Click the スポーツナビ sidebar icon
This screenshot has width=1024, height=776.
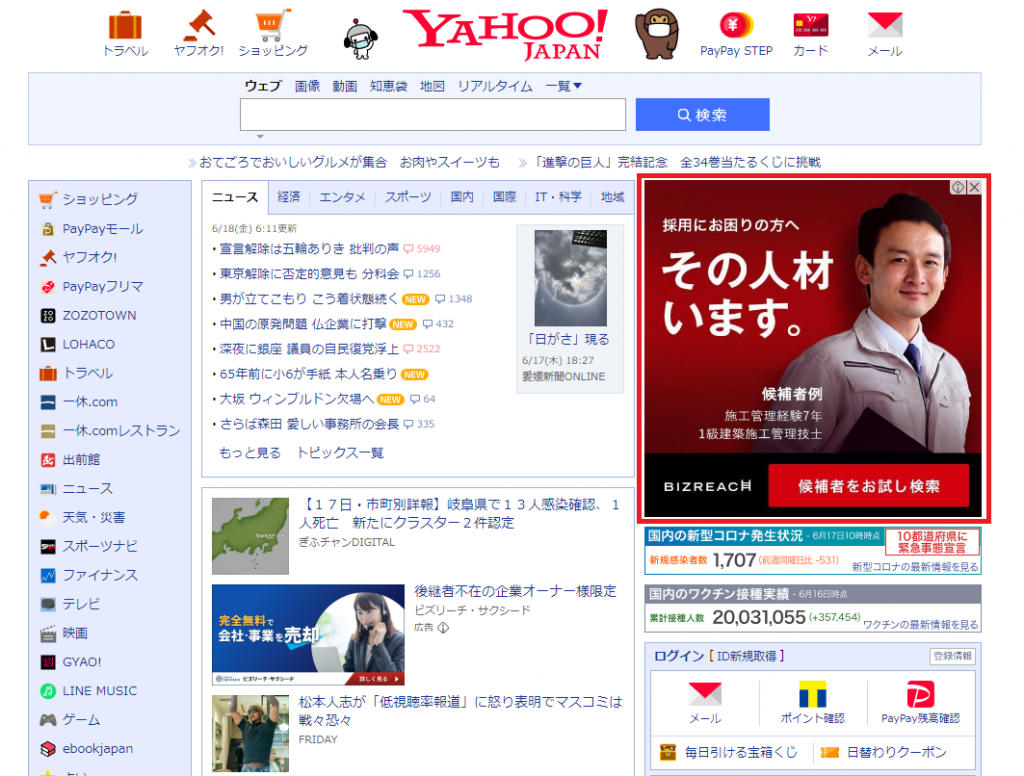click(x=47, y=546)
